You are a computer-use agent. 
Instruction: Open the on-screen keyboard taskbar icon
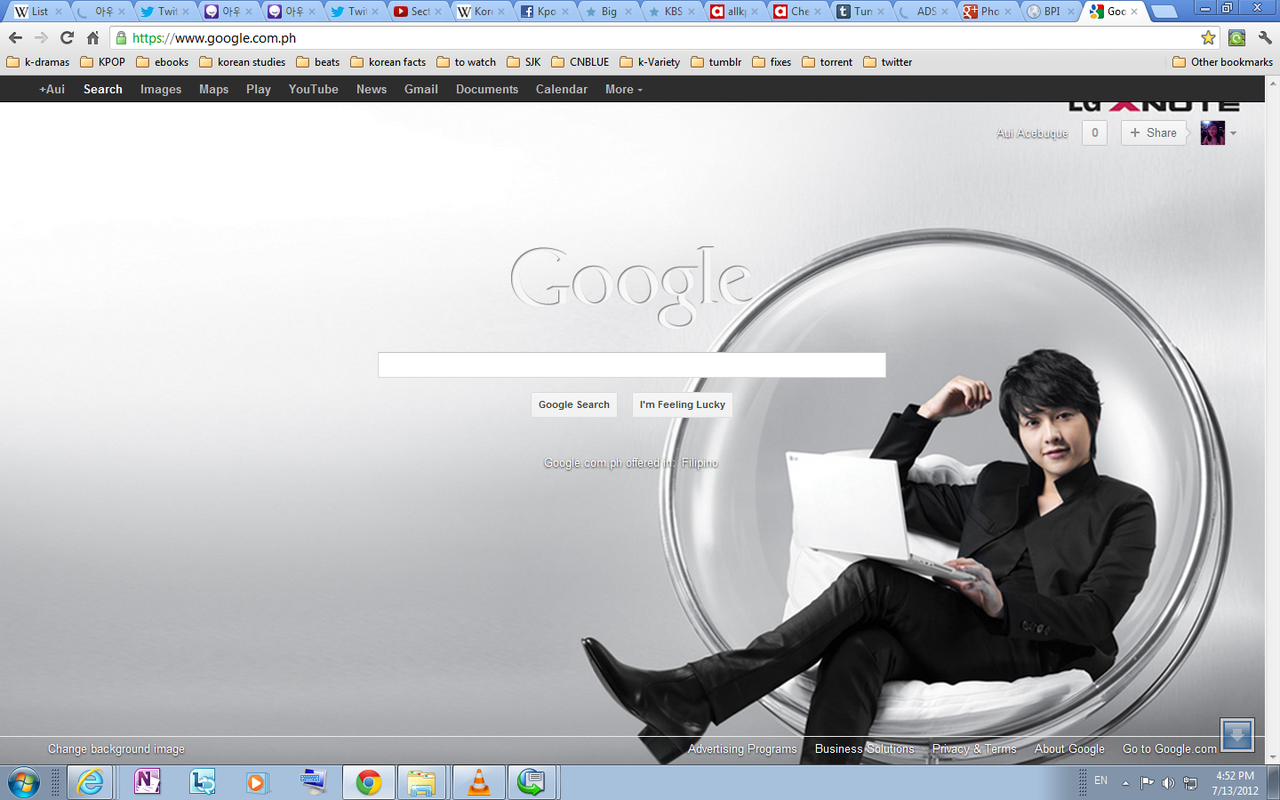[313, 782]
